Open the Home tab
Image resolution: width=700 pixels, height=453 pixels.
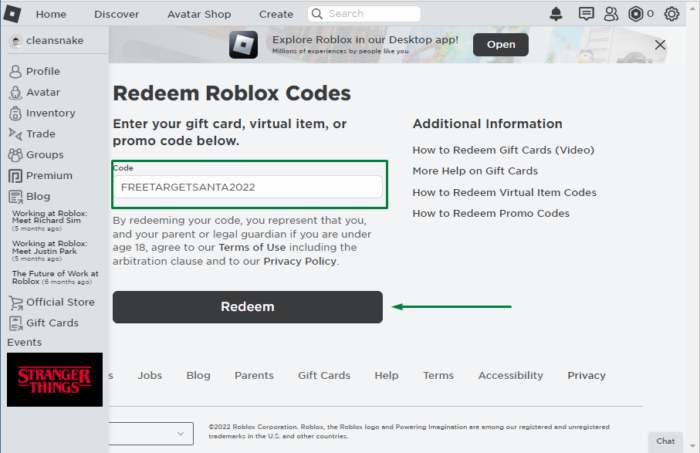tap(51, 14)
